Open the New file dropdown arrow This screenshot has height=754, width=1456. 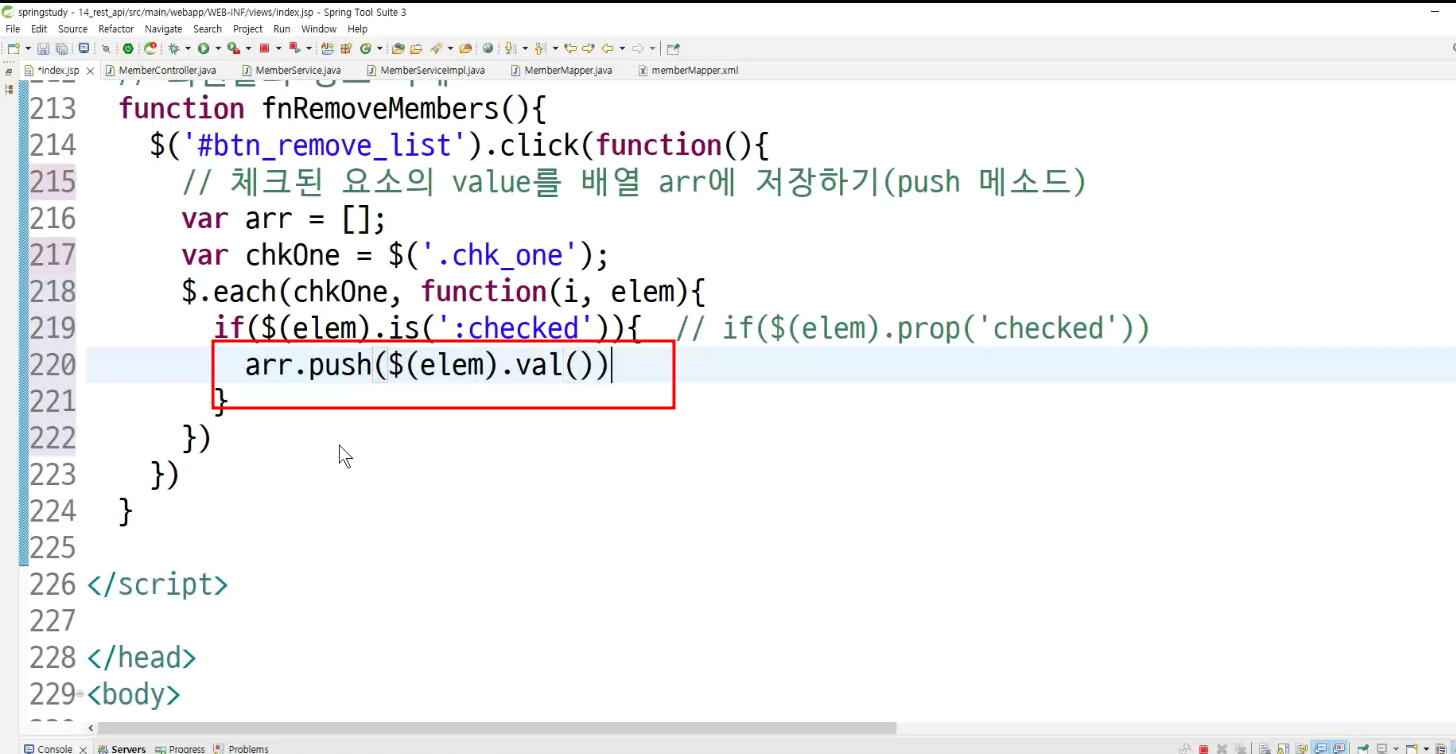27,48
